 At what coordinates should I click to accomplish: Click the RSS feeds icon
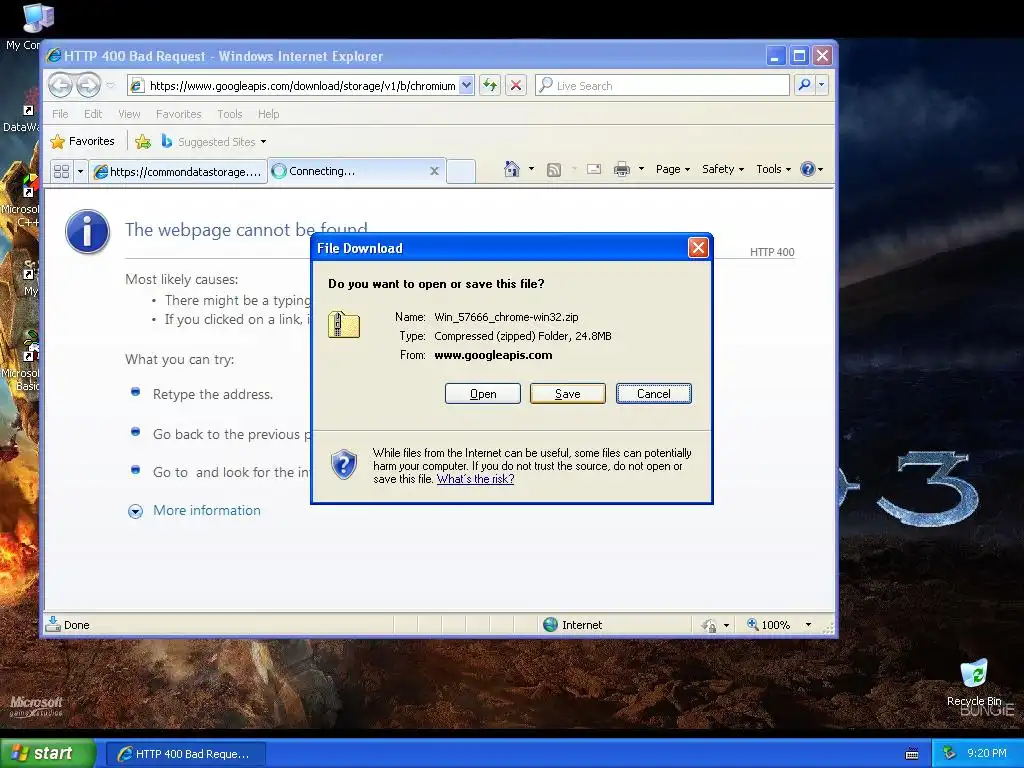pyautogui.click(x=554, y=170)
